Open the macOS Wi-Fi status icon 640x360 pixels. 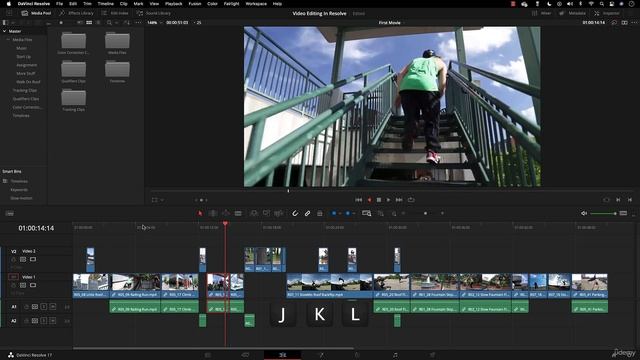591,4
